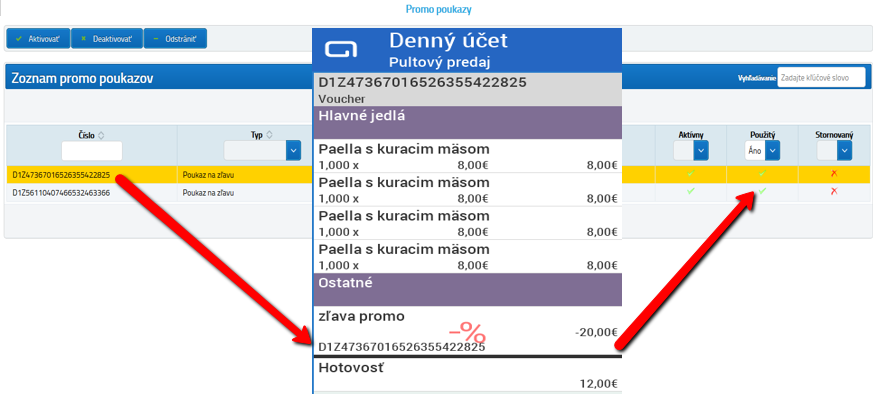Select voucher row D1Z47367016526355422825
This screenshot has width=873, height=394.
point(61,175)
